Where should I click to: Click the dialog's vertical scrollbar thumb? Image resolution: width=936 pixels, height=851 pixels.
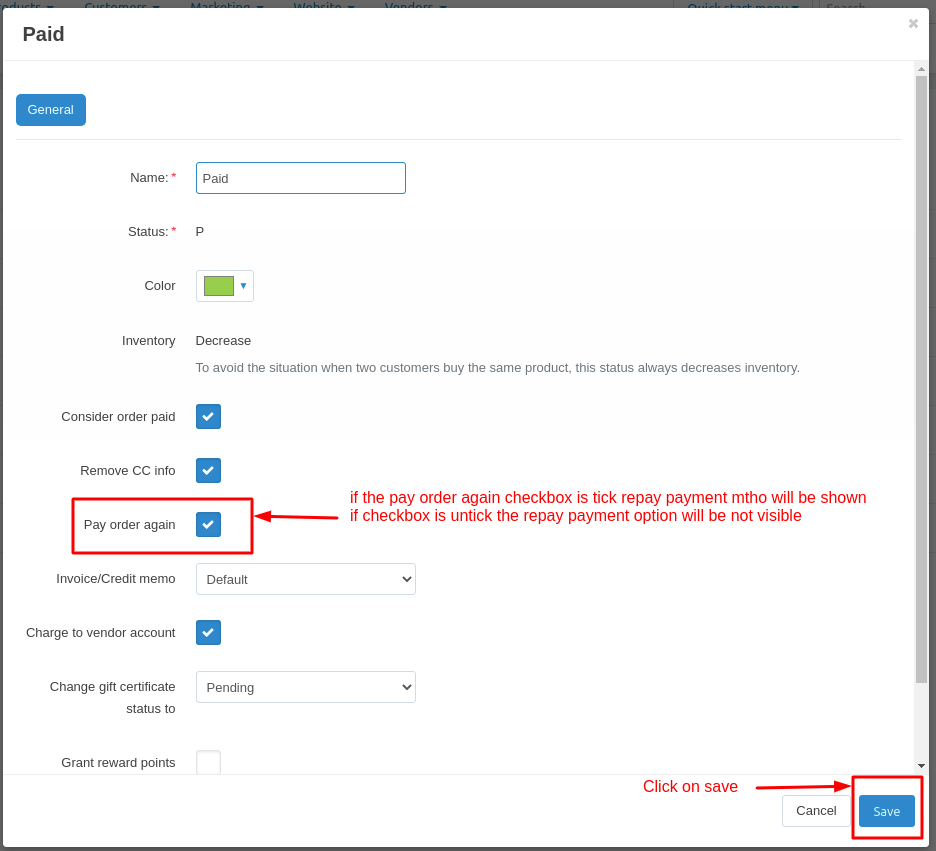click(x=921, y=380)
